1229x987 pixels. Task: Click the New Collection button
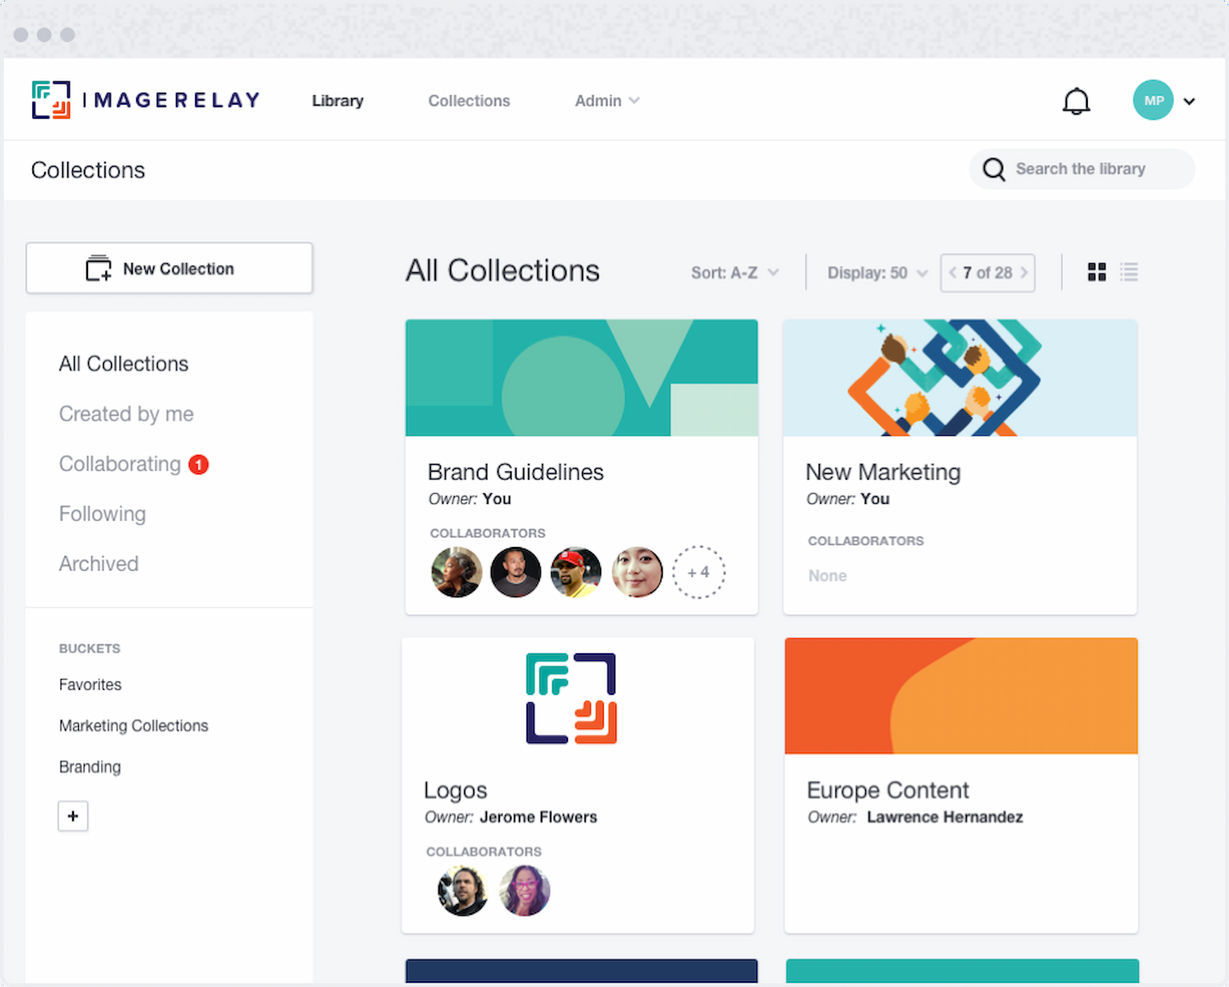pos(169,268)
